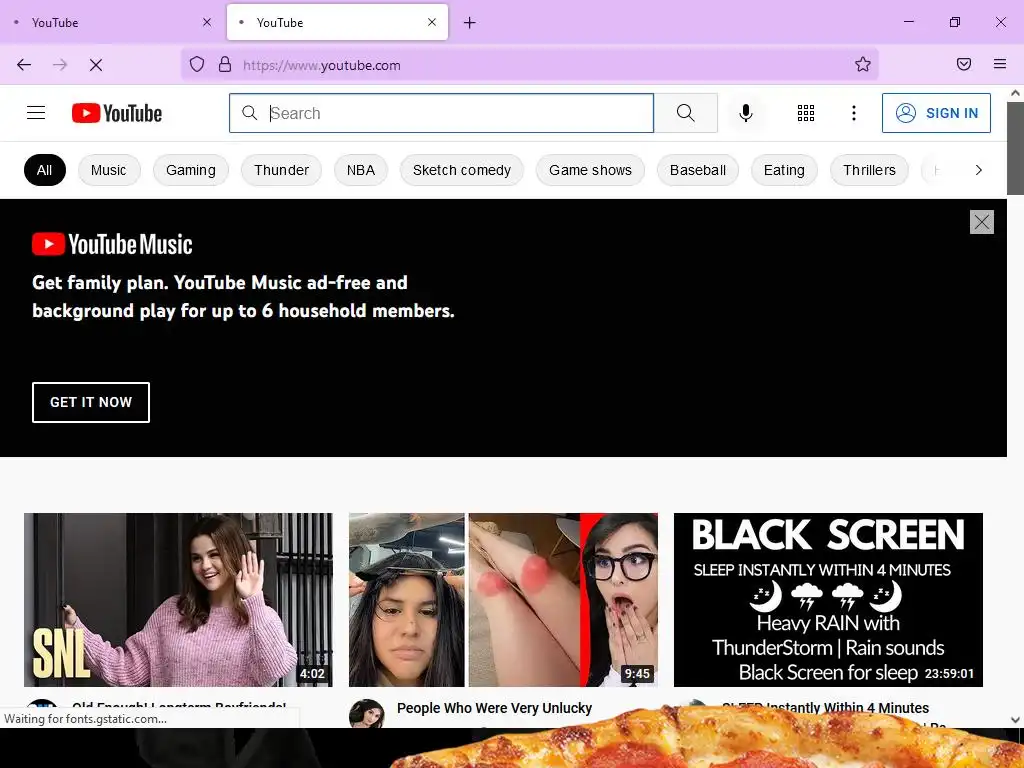The width and height of the screenshot is (1024, 768).
Task: Close the active YouTube tab
Action: pyautogui.click(x=432, y=22)
